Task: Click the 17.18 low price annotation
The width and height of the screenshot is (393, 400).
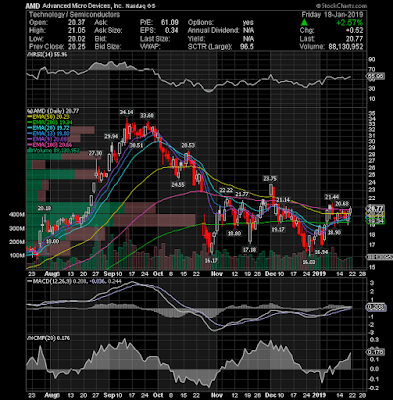Action: tap(249, 249)
